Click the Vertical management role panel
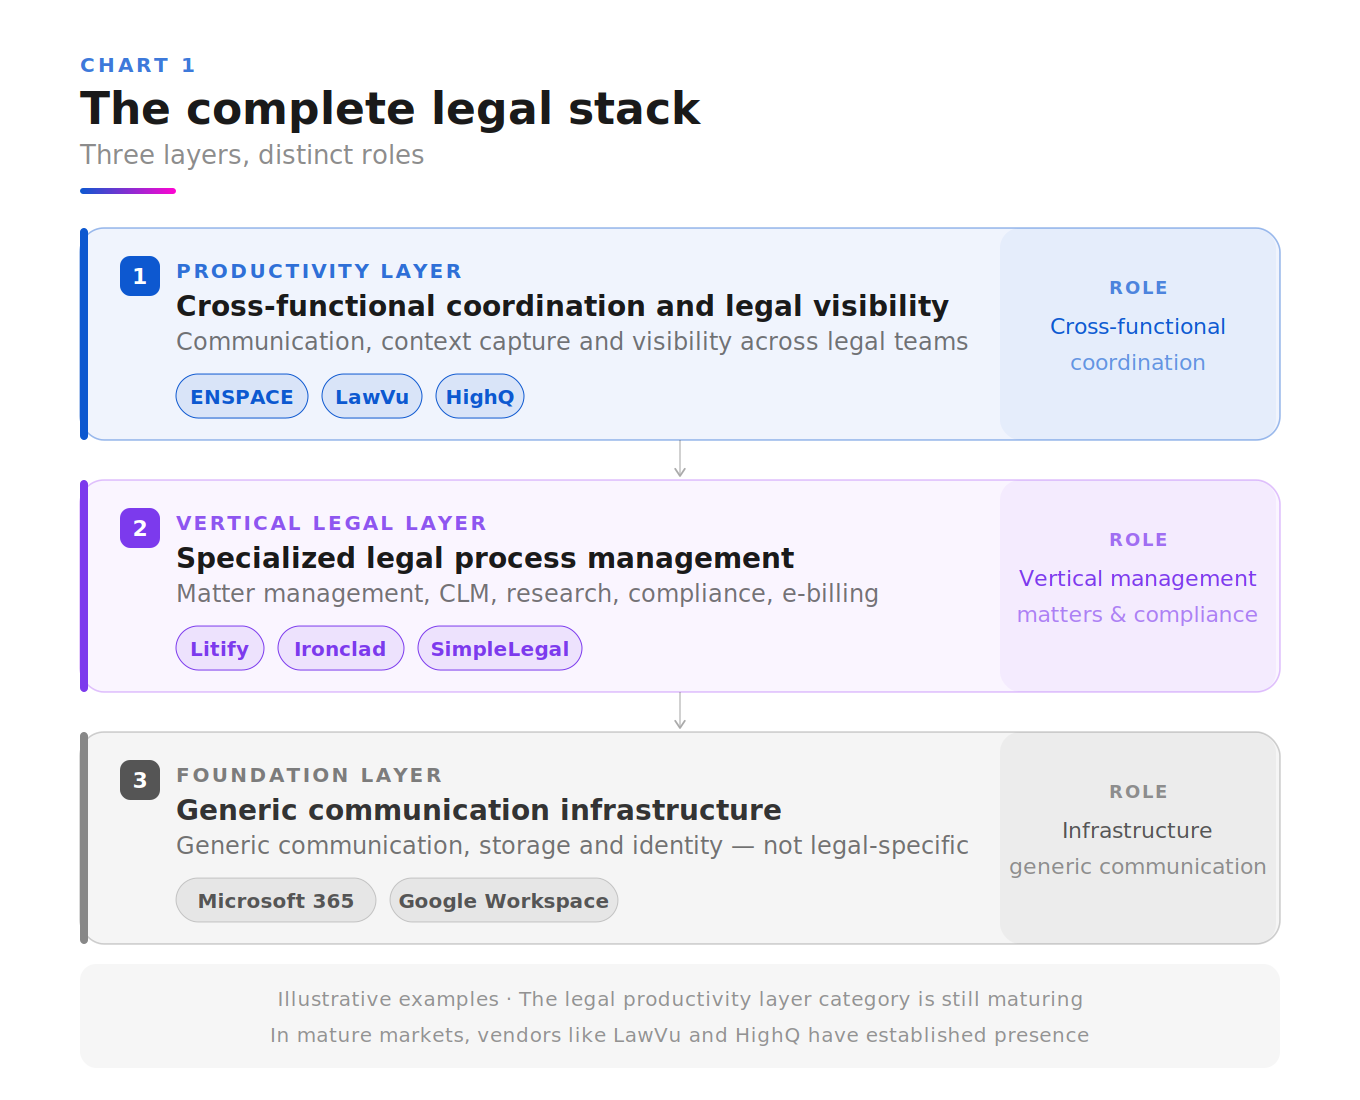This screenshot has width=1360, height=1100. click(x=1139, y=586)
